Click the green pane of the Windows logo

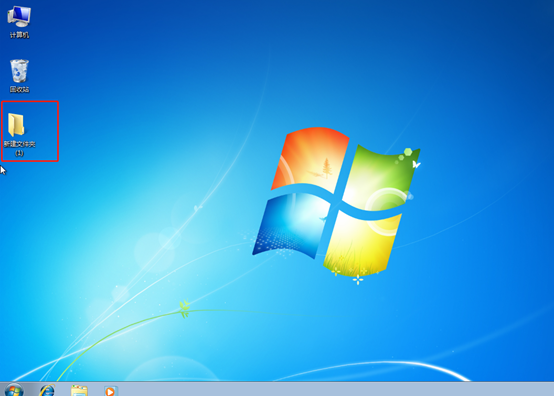click(x=382, y=177)
